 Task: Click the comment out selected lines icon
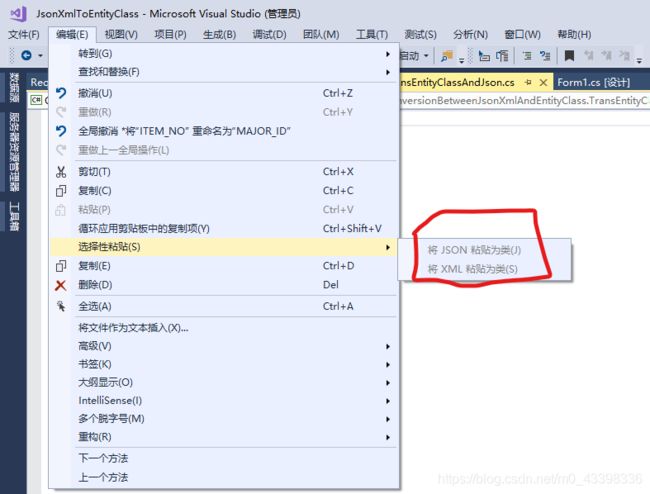coord(527,56)
